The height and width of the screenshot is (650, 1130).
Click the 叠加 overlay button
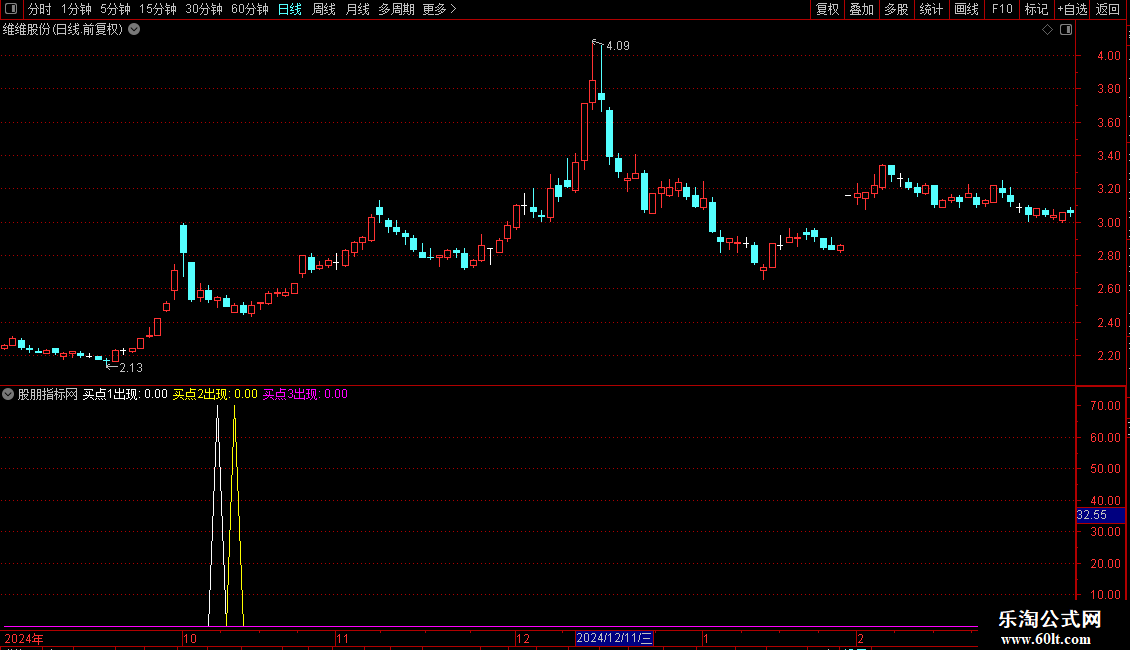pos(862,9)
